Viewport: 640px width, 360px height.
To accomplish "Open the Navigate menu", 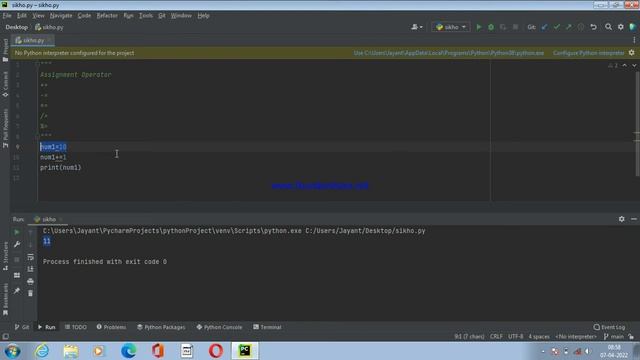I will pyautogui.click(x=61, y=16).
